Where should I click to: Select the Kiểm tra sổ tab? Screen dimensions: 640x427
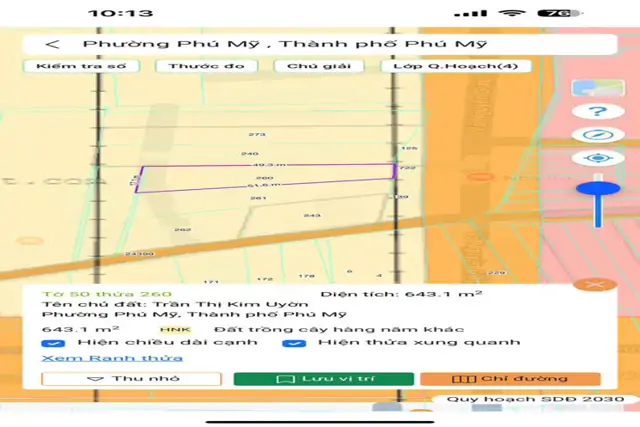coord(81,66)
